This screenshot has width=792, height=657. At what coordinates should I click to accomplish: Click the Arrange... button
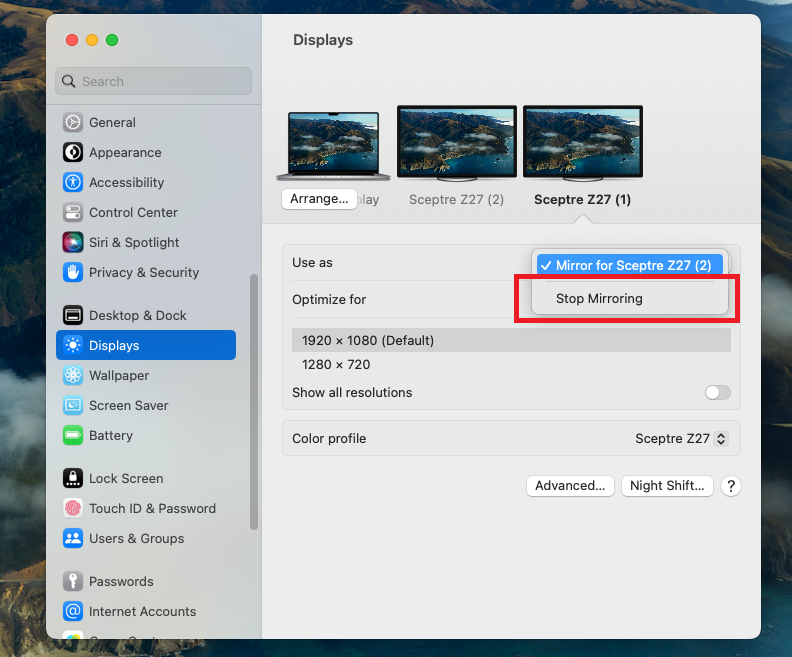(x=319, y=199)
